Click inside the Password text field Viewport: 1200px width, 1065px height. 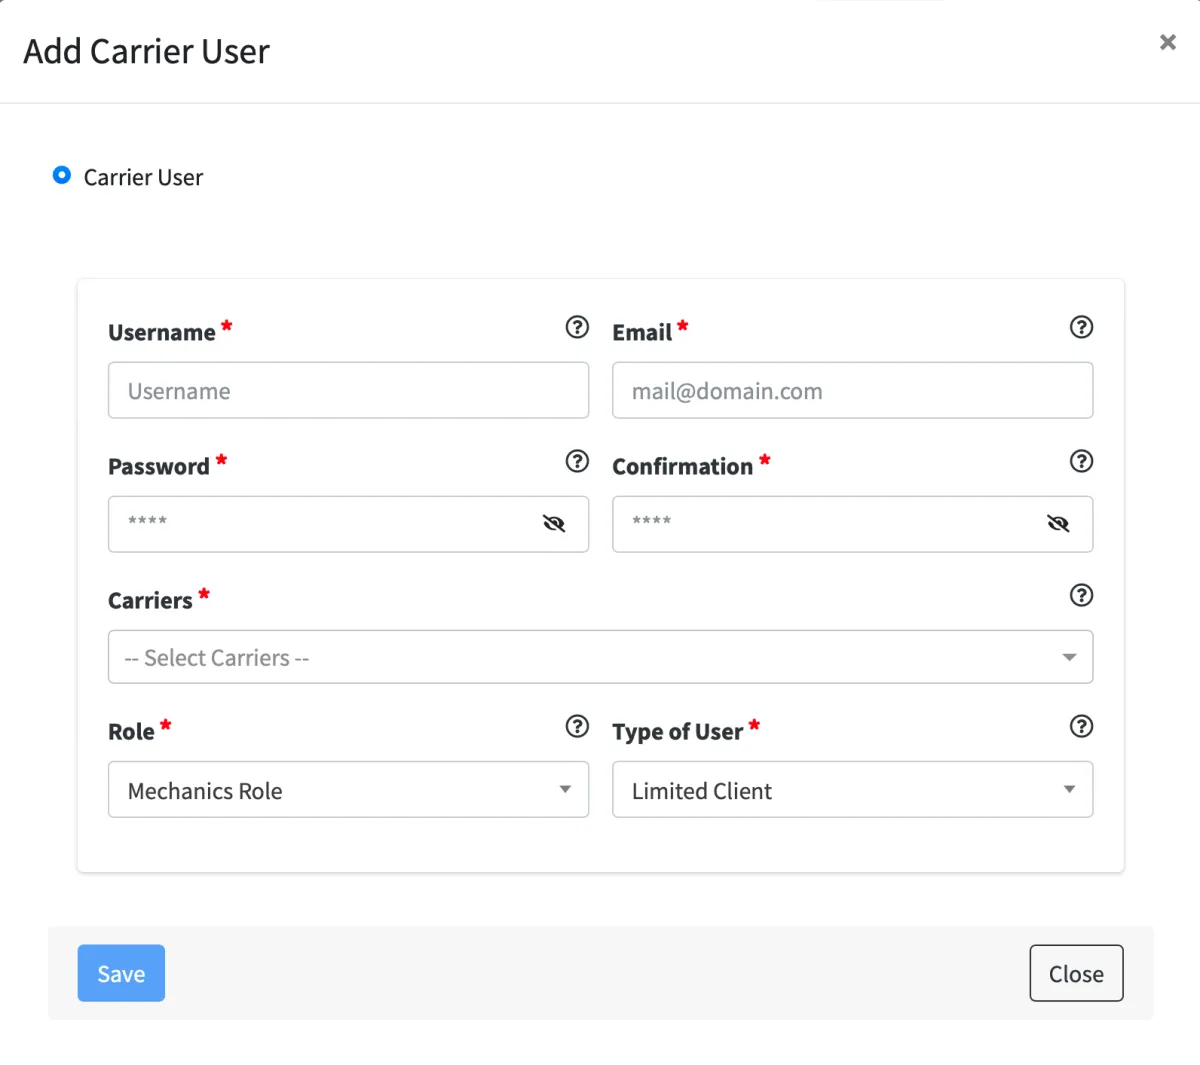point(330,524)
